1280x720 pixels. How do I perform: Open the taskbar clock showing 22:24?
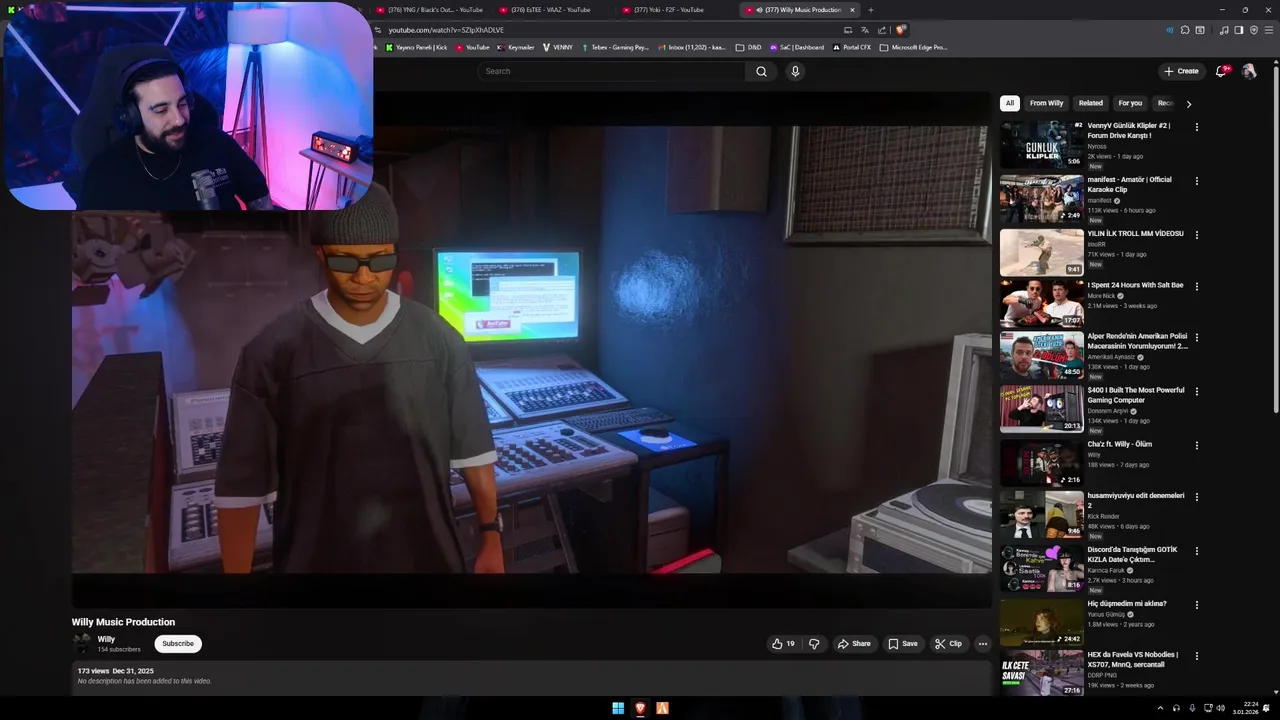pos(1246,708)
